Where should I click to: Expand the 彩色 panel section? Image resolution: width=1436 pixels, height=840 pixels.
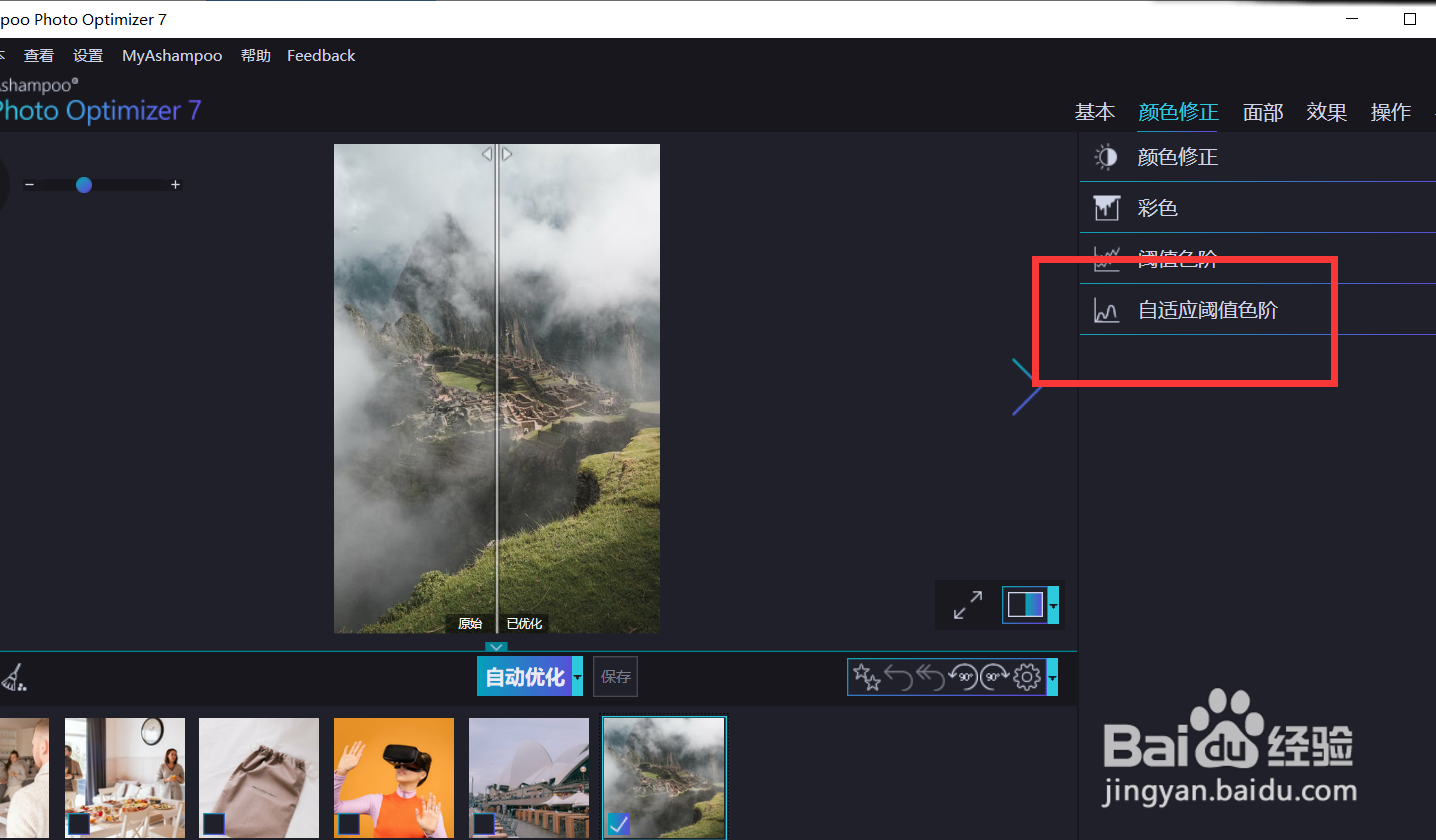pos(1258,208)
